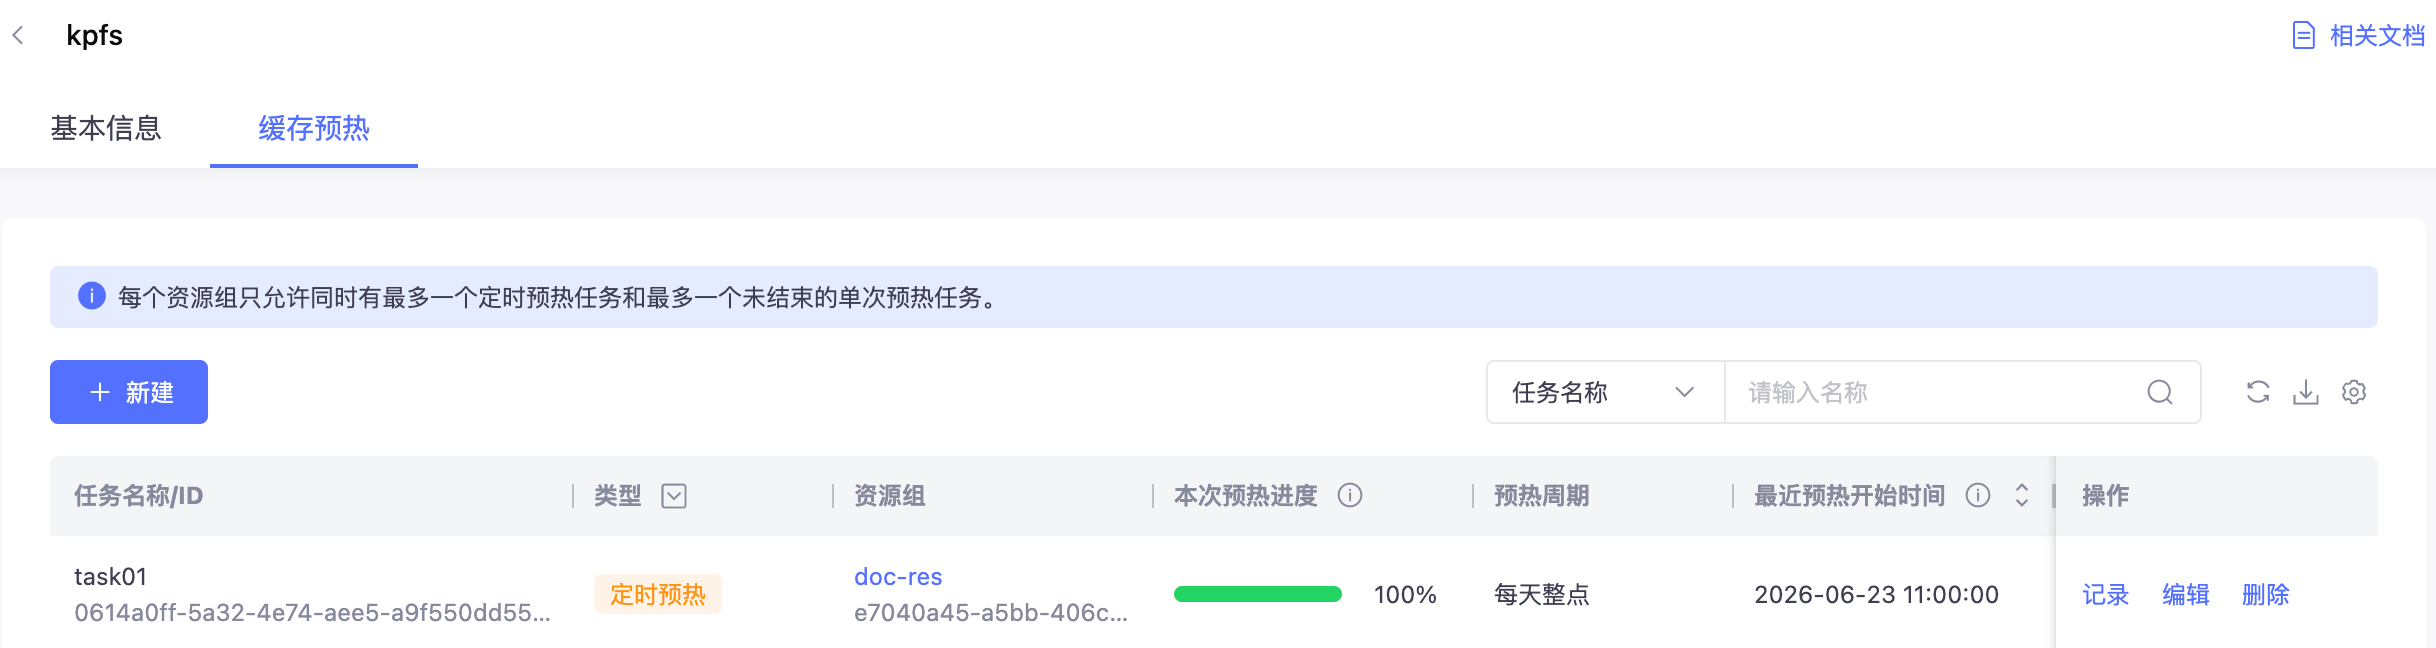Select the 缓存预热 tab

pyautogui.click(x=314, y=128)
